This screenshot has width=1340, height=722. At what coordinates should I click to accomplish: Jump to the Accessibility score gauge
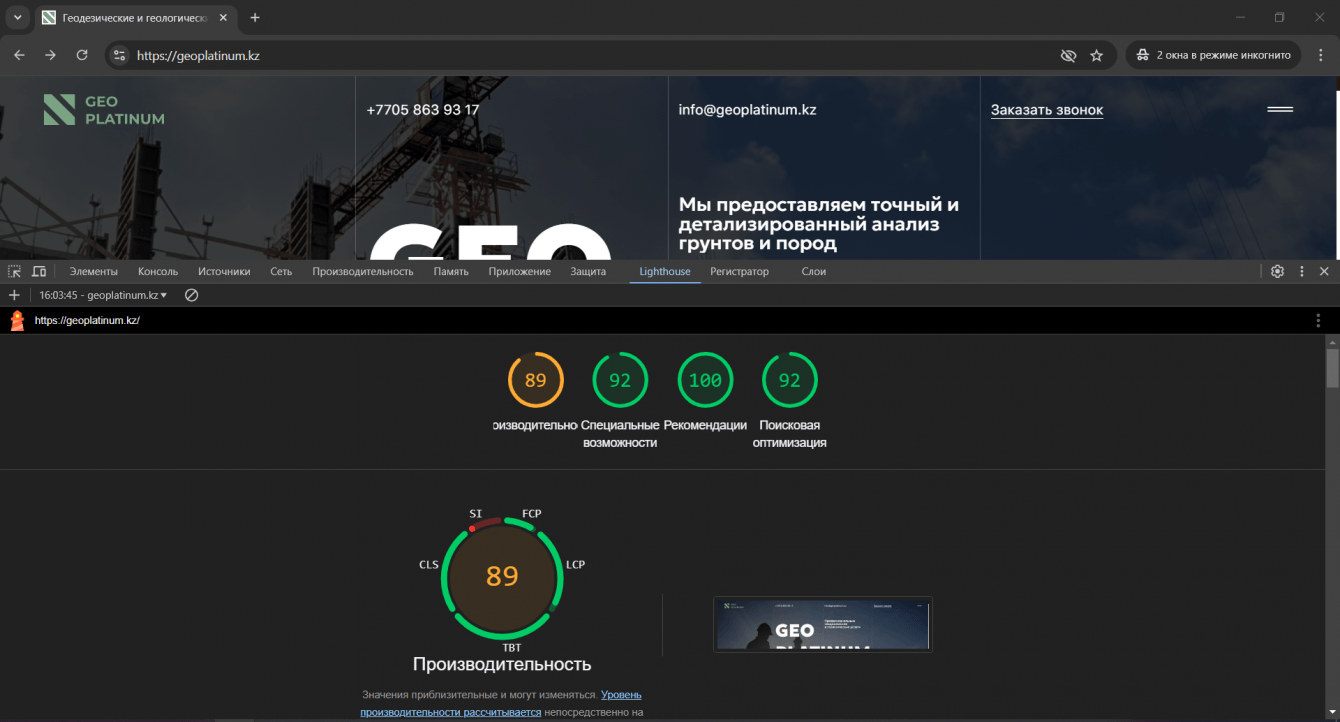[620, 380]
